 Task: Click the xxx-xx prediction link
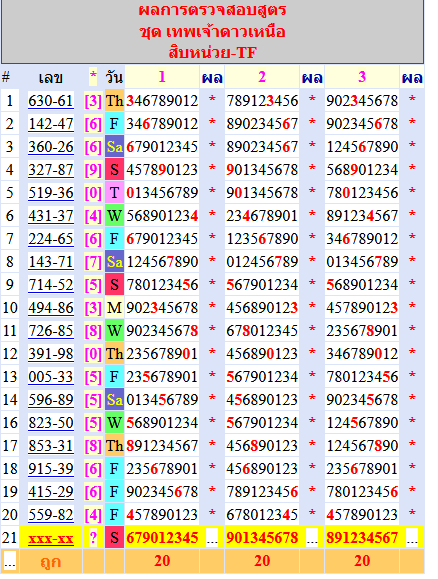coord(51,538)
